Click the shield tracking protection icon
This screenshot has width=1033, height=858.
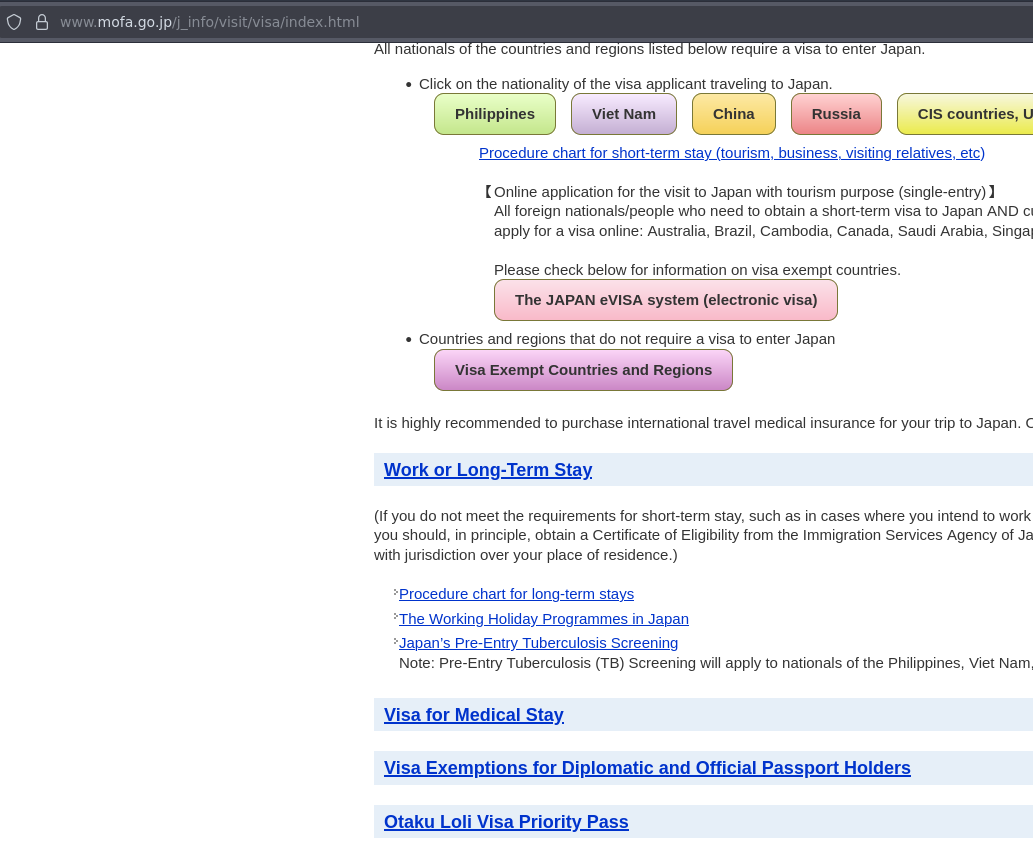pos(14,22)
